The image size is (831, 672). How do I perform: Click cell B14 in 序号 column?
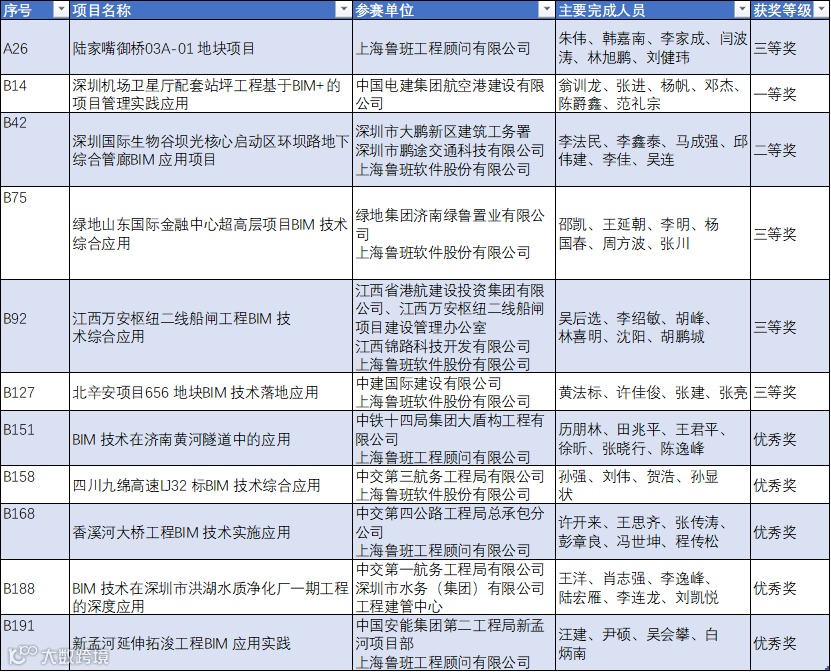pyautogui.click(x=35, y=93)
